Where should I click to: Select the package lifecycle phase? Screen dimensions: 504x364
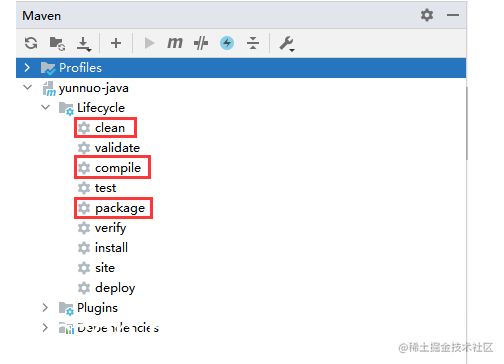[x=120, y=208]
